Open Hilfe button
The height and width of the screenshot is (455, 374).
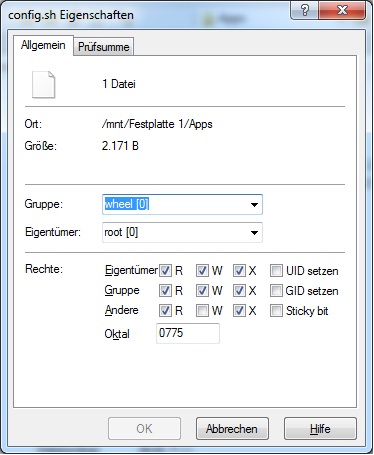coord(320,428)
